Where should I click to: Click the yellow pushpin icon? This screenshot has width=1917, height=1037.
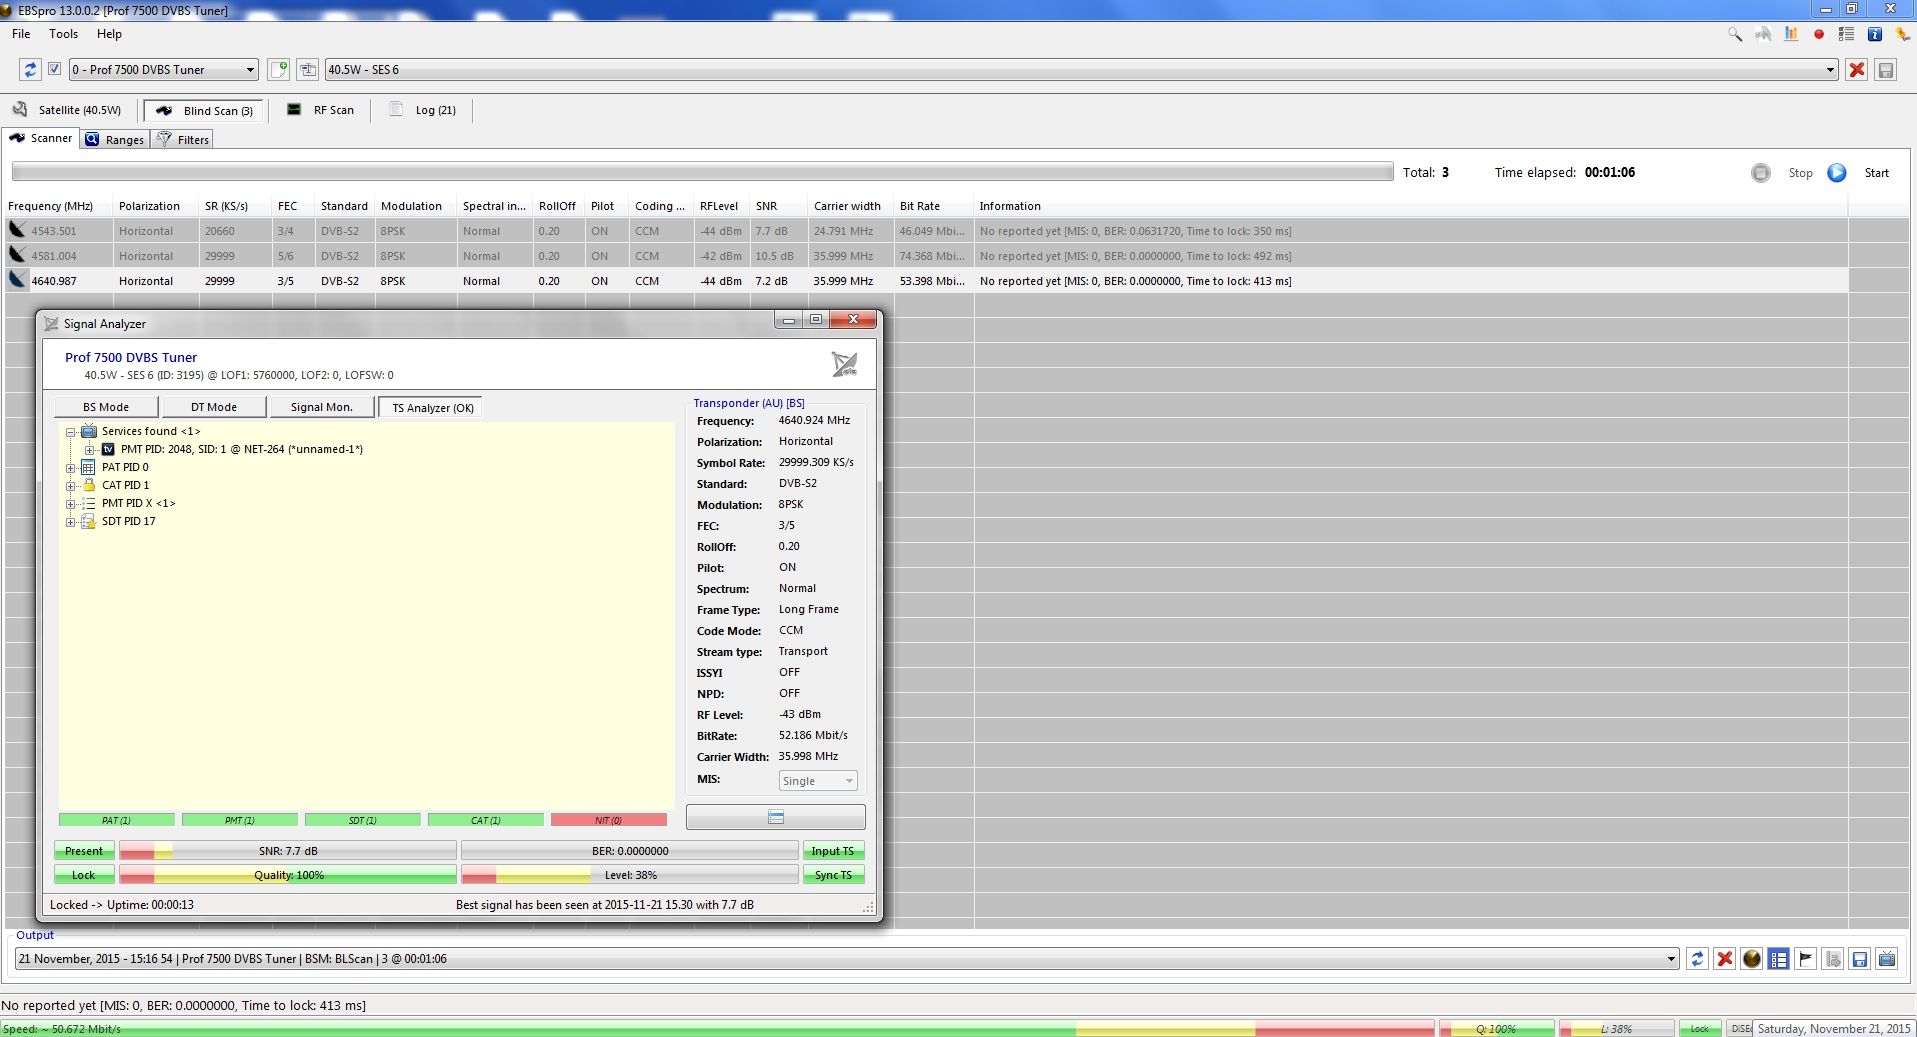coord(1902,34)
